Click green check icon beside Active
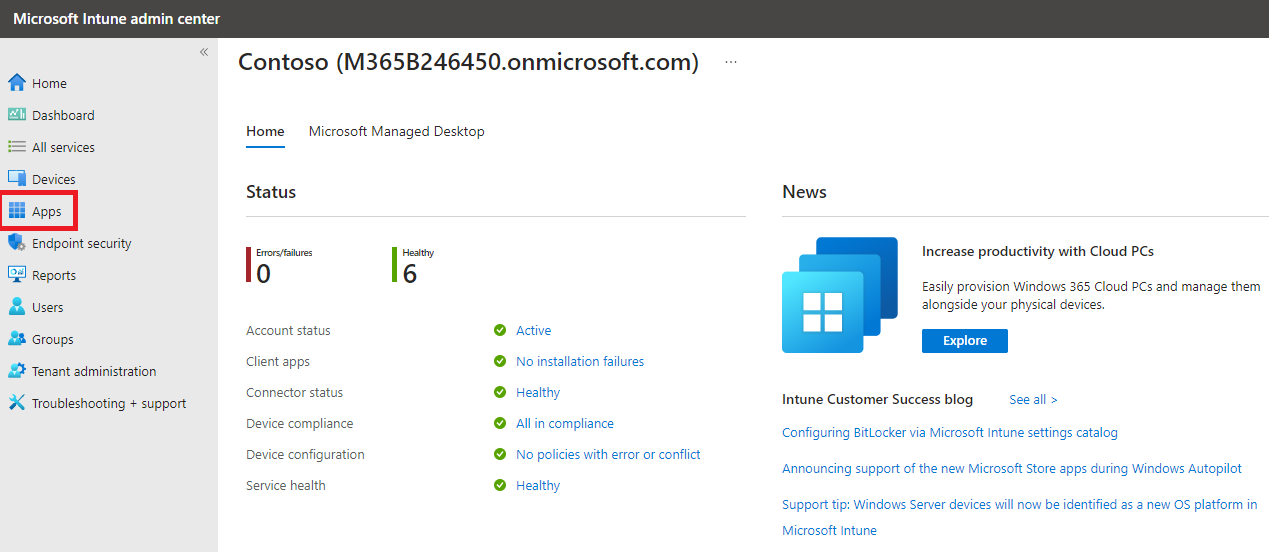 (500, 330)
